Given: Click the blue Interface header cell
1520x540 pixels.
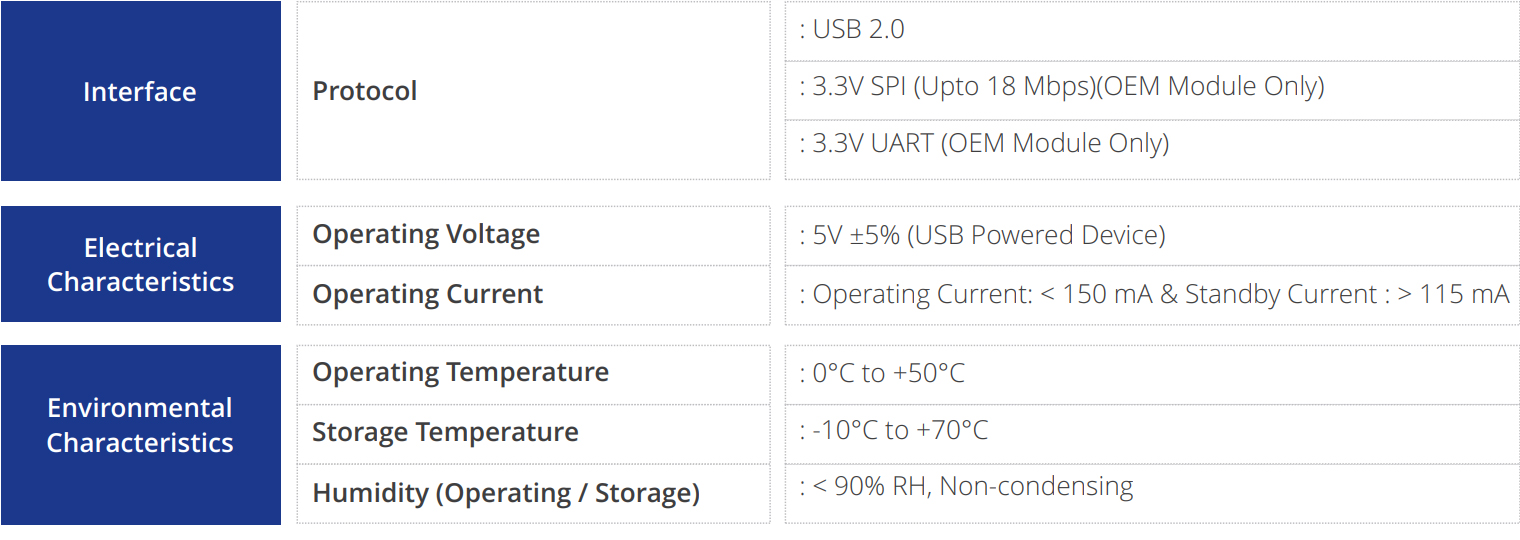Looking at the screenshot, I should (x=140, y=92).
